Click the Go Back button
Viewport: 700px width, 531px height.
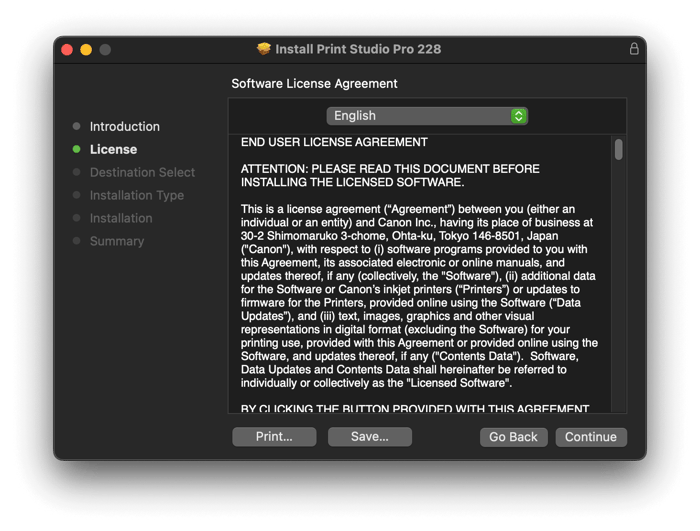[x=513, y=437]
